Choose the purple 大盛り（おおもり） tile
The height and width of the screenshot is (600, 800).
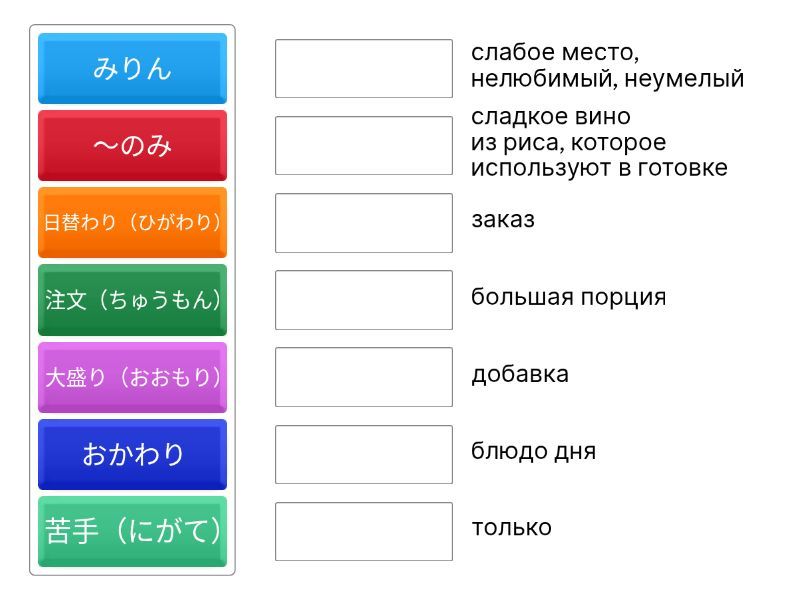coord(132,377)
